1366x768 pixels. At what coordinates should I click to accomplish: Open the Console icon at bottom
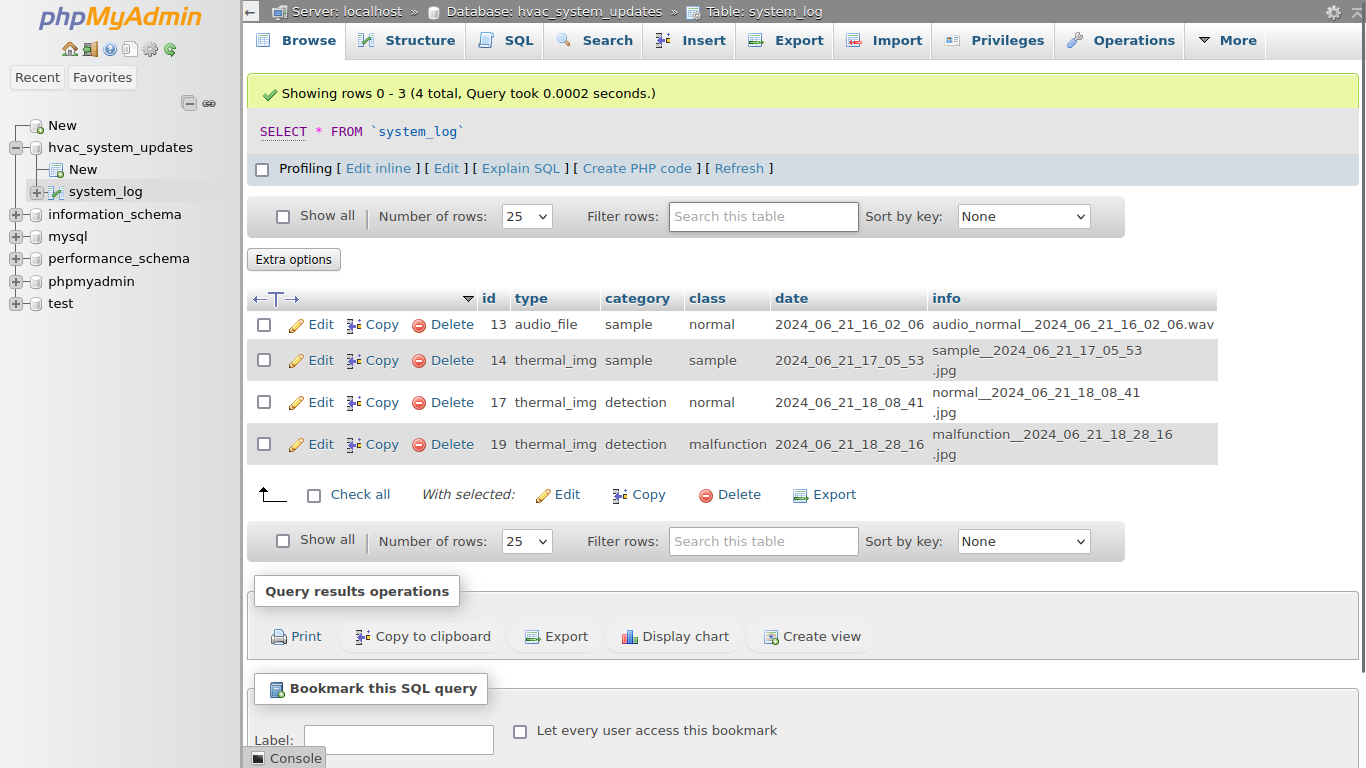(x=258, y=759)
